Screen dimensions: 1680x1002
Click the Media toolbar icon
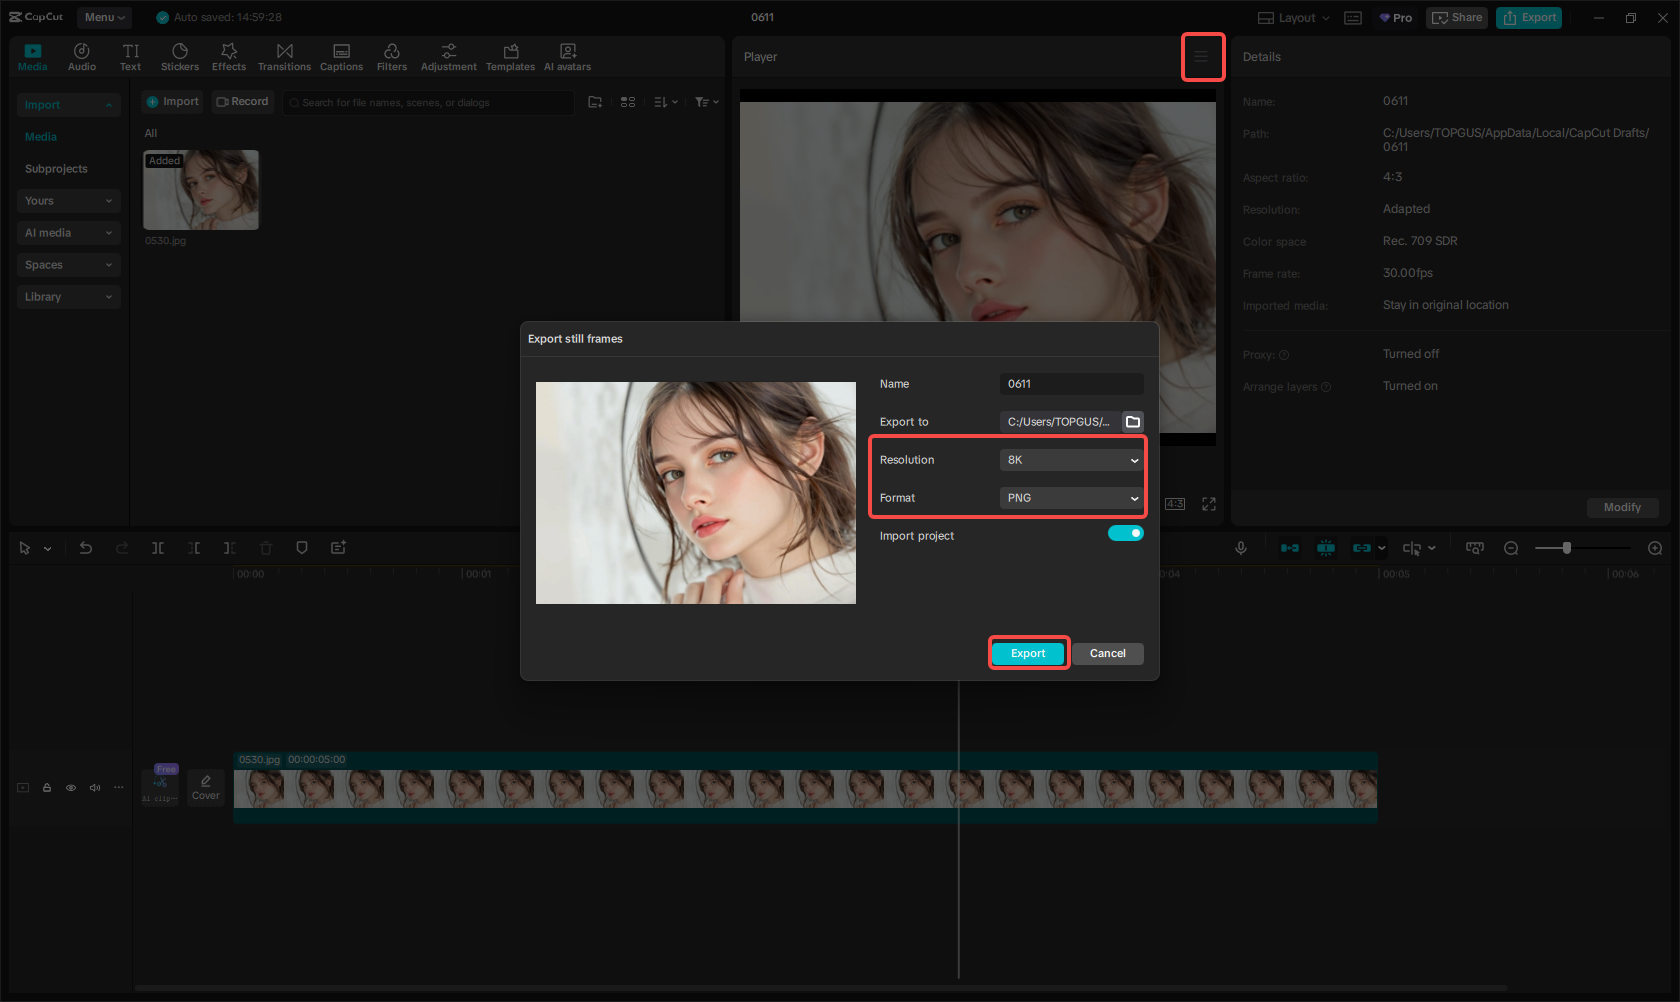pos(33,57)
